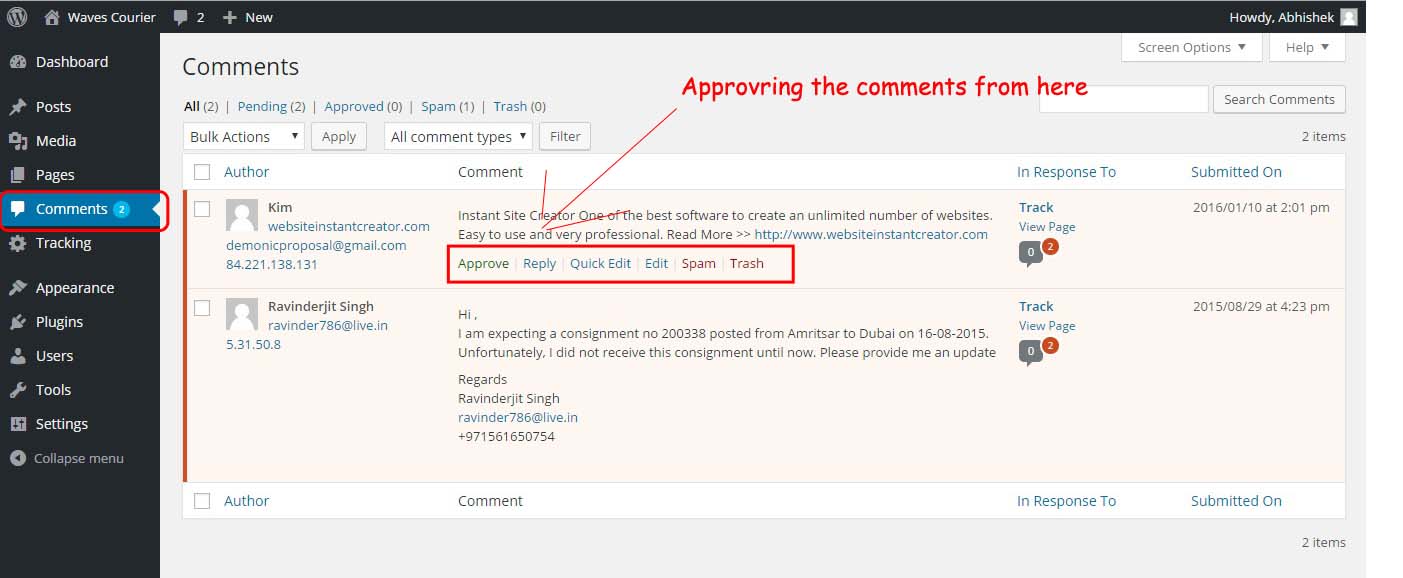
Task: Open the comments bubble in admin bar
Action: [180, 18]
